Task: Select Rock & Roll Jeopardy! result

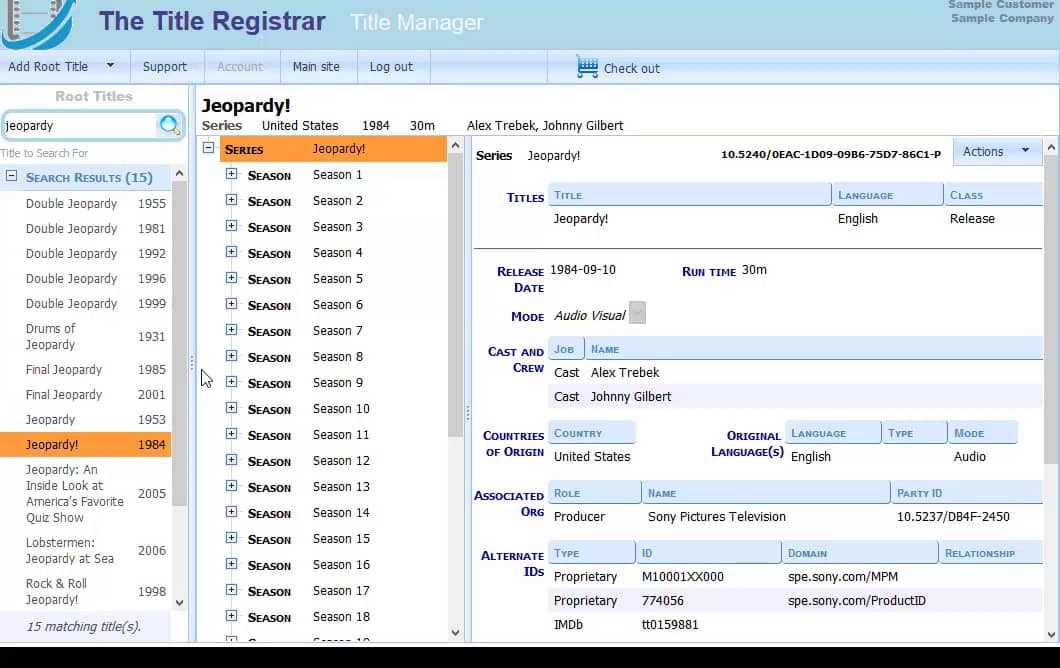Action: point(85,591)
